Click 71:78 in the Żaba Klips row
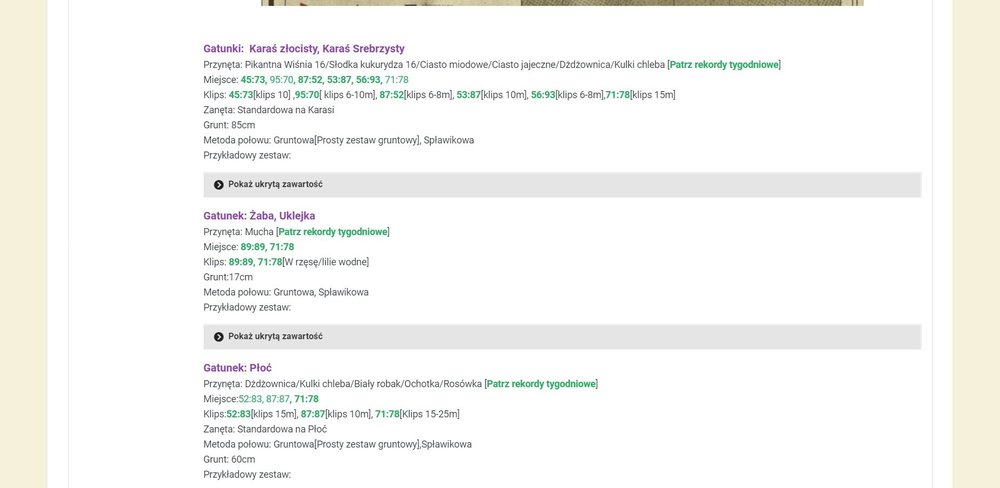 [x=270, y=262]
